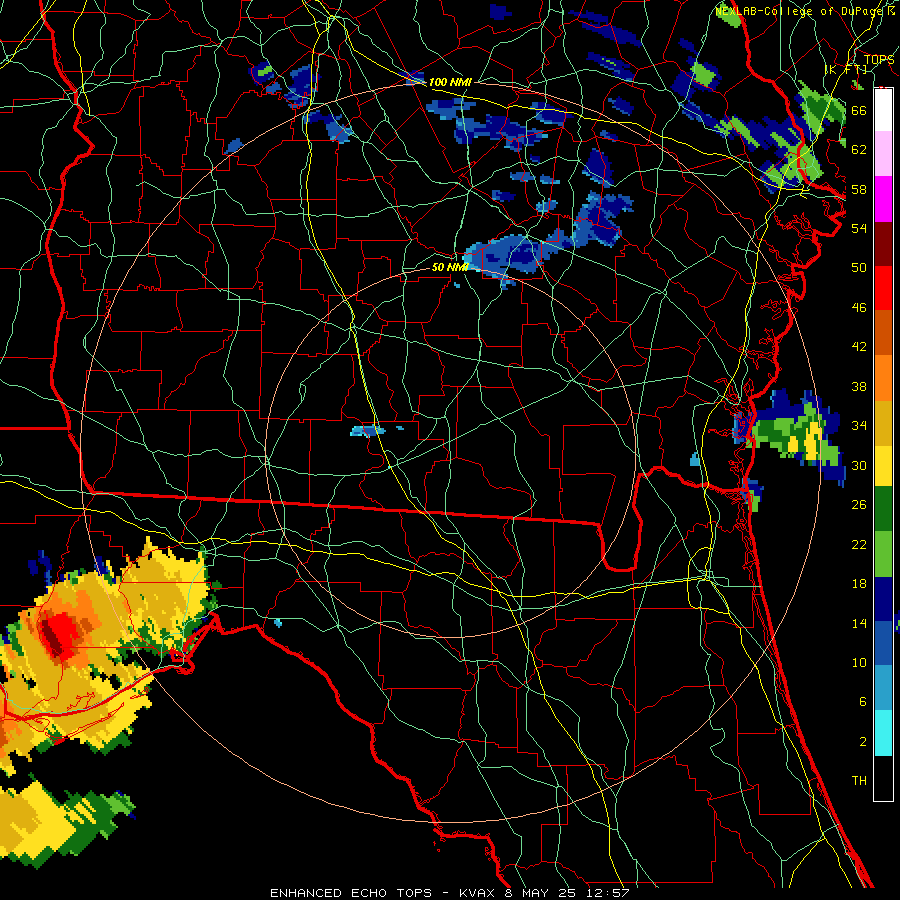Click the bright red swatch near 46
The height and width of the screenshot is (900, 900).
point(883,289)
